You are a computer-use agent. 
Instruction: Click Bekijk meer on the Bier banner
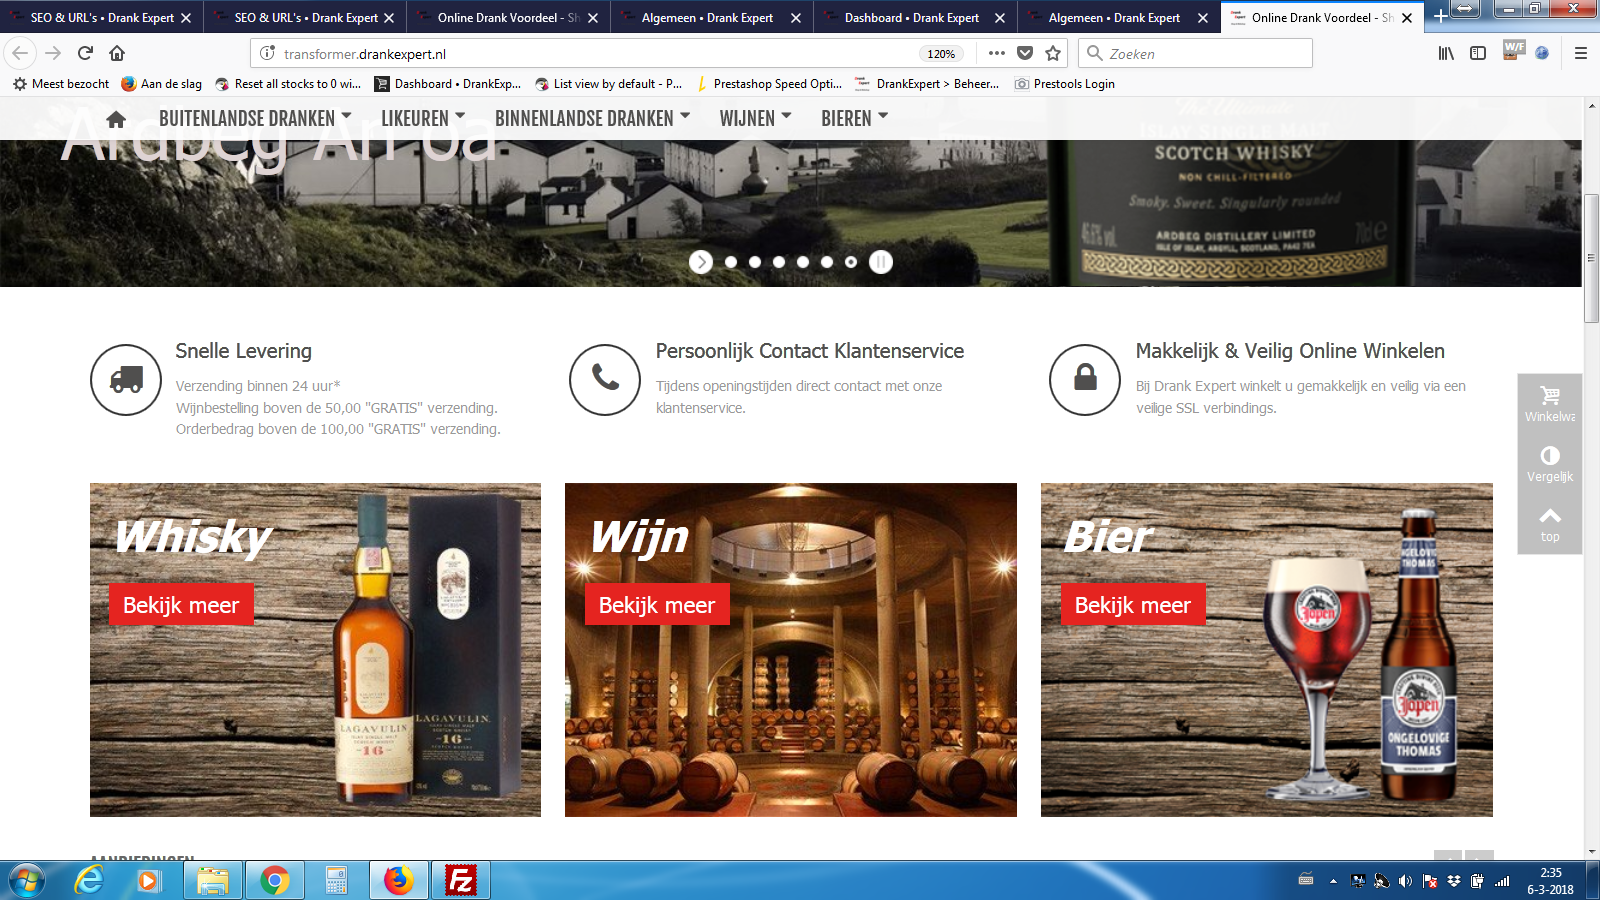click(x=1132, y=605)
